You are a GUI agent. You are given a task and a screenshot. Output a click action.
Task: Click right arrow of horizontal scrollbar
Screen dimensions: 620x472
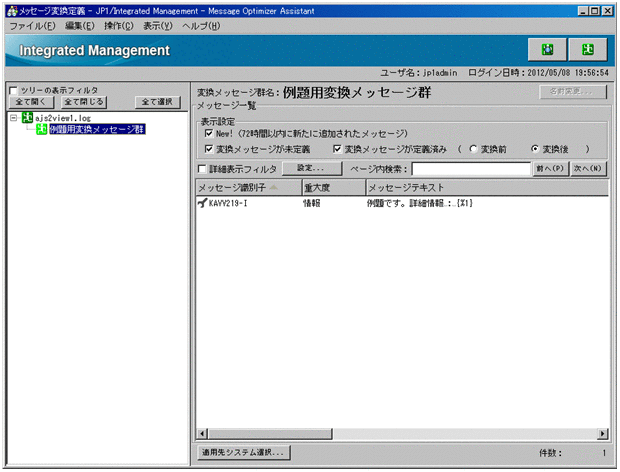coord(603,434)
